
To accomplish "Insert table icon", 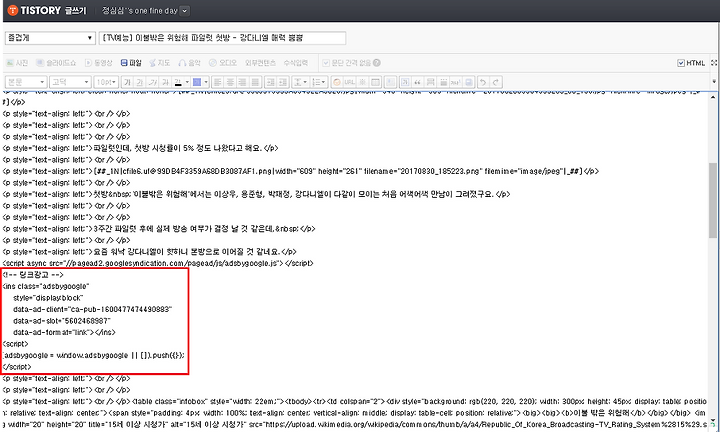I will [x=376, y=82].
